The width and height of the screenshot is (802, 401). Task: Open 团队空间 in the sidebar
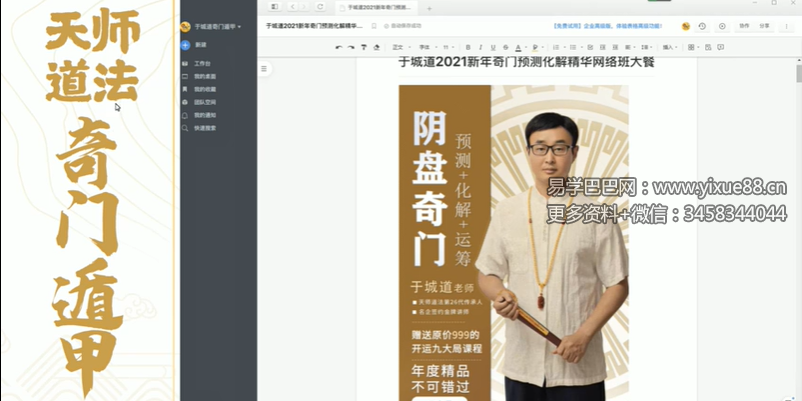199,102
